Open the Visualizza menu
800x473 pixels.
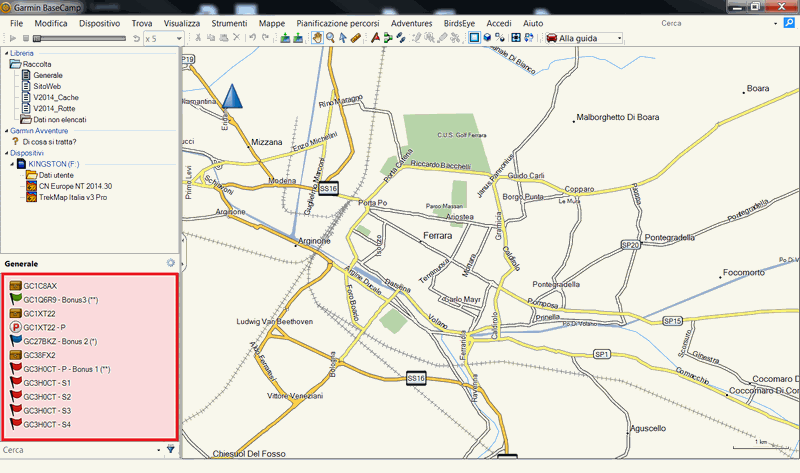pos(182,23)
